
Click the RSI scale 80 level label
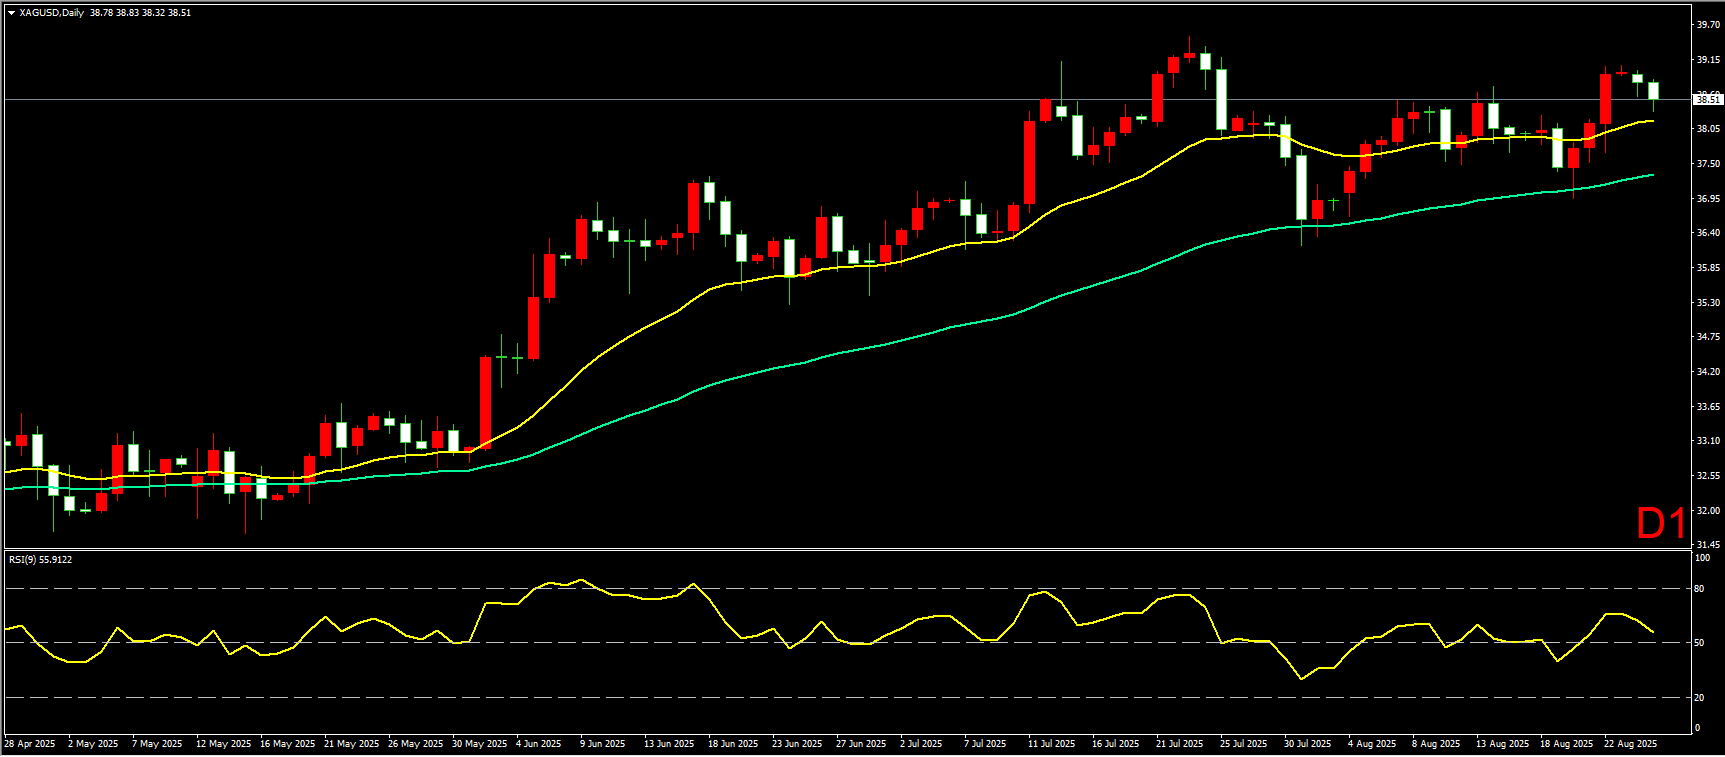click(x=1699, y=589)
